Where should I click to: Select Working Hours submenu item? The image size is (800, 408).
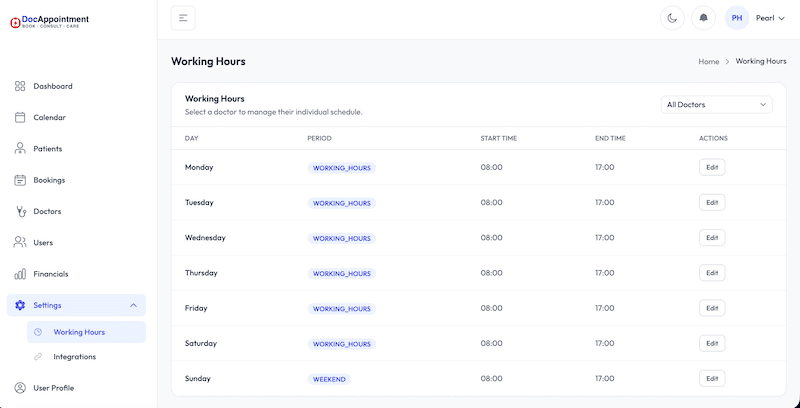click(x=86, y=332)
